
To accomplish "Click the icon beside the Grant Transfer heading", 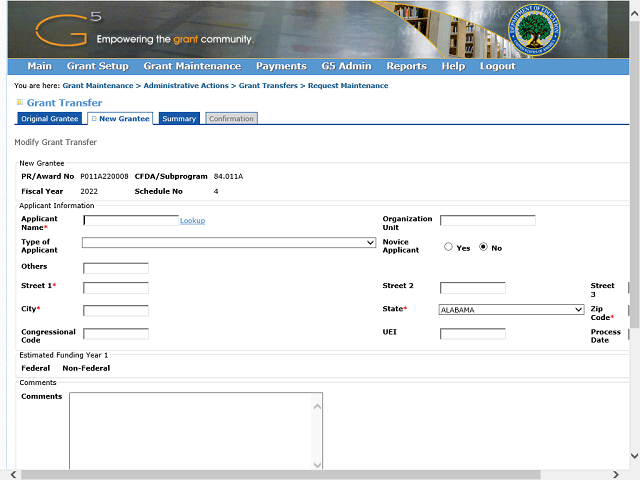I will coord(20,102).
